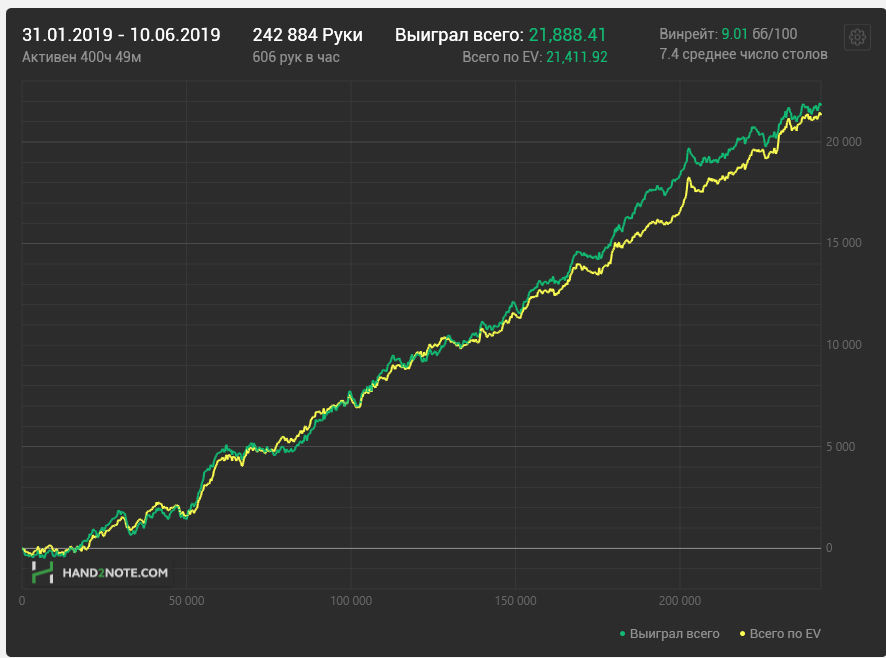Click the y-axis label 20 000
This screenshot has width=886, height=658.
(844, 142)
